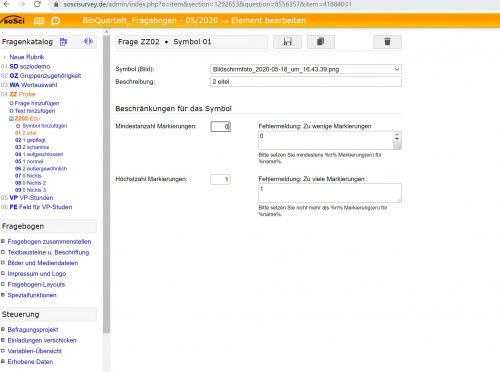Viewport: 500px width, 372px height.
Task: Open Befragungsprojekt
Action: [33, 330]
